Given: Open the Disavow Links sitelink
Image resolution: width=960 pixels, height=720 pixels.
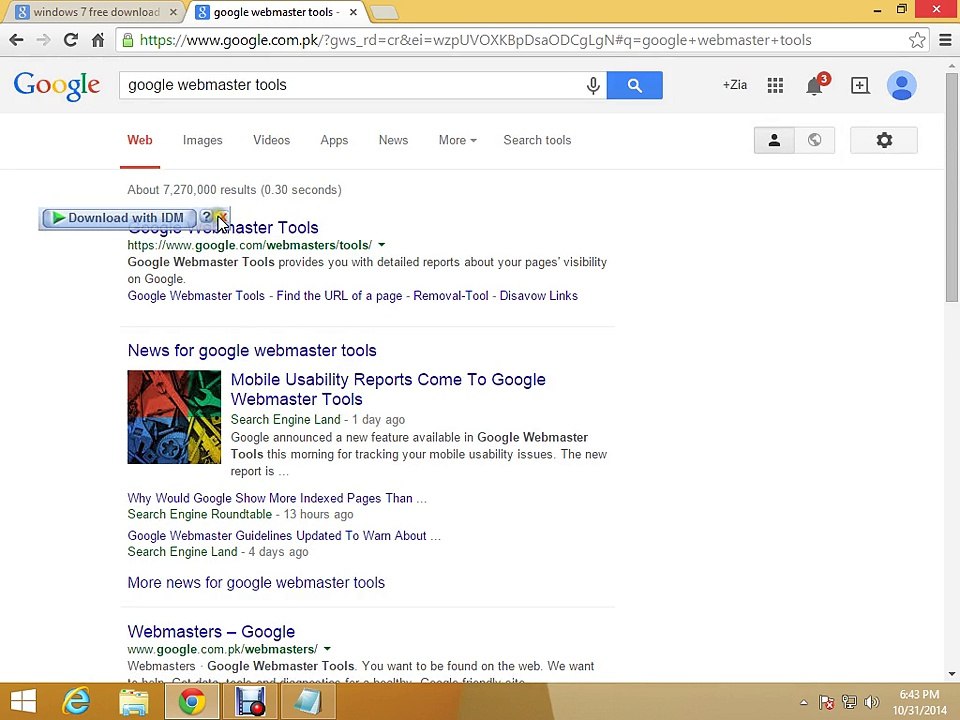Looking at the screenshot, I should [x=539, y=296].
